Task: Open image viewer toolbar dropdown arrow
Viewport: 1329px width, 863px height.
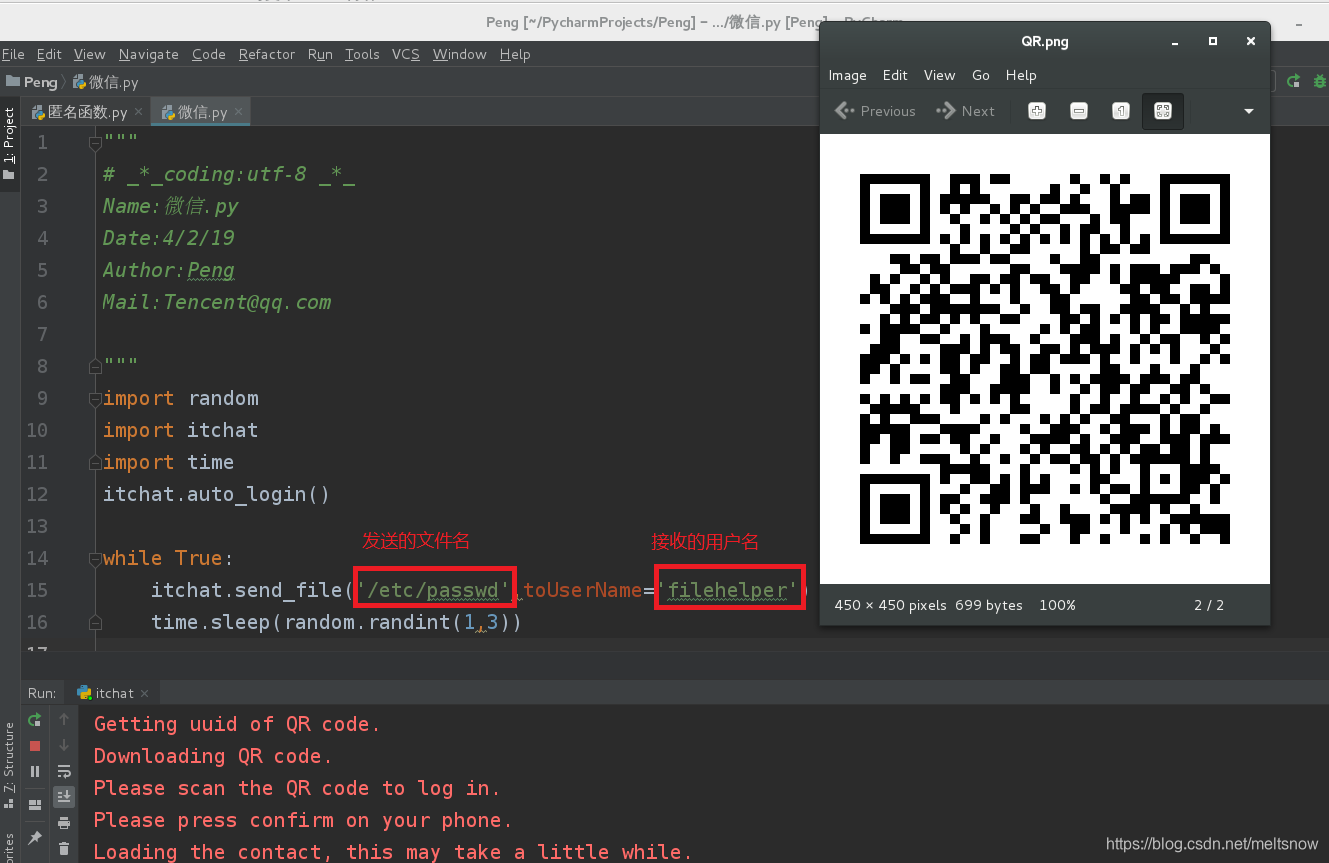Action: (x=1249, y=111)
